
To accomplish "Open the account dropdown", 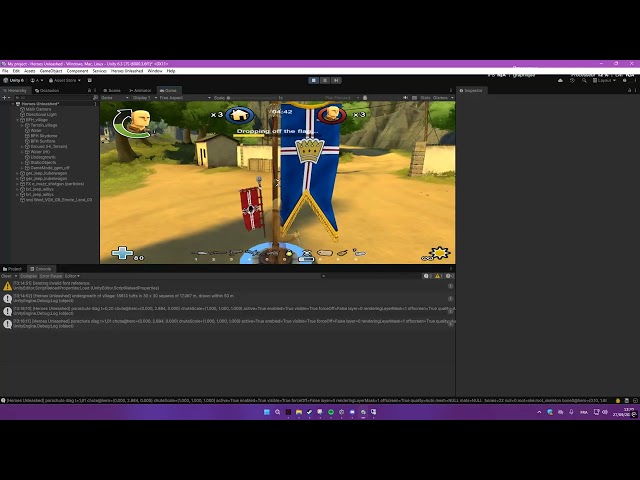I will 37,80.
